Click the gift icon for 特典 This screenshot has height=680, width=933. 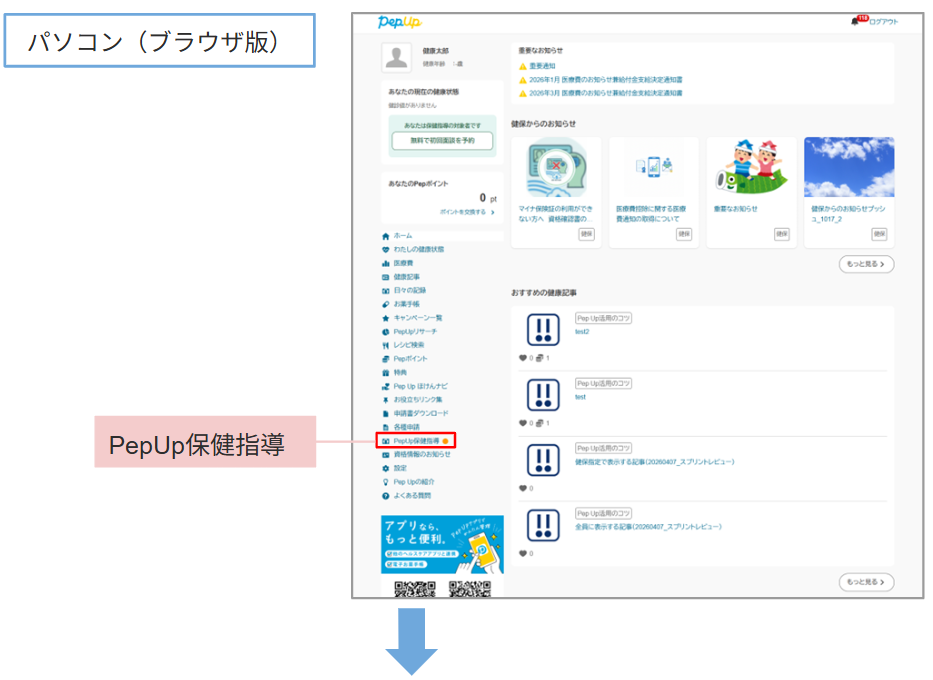[386, 373]
